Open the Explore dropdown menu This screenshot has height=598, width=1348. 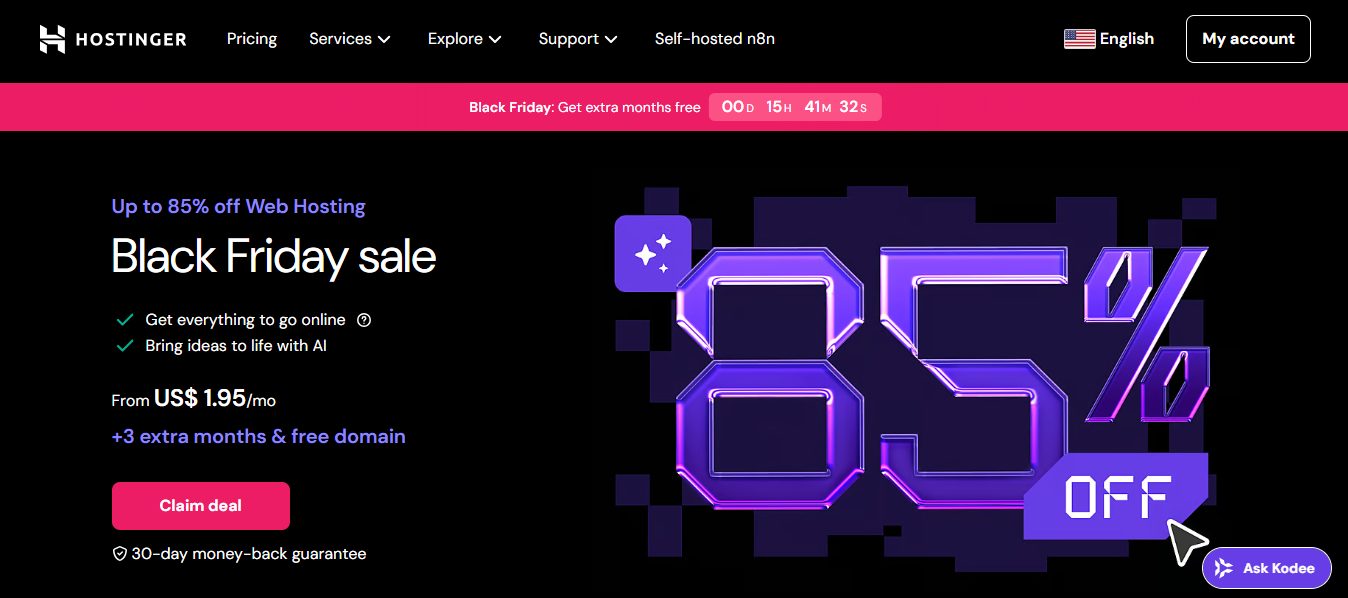click(464, 39)
